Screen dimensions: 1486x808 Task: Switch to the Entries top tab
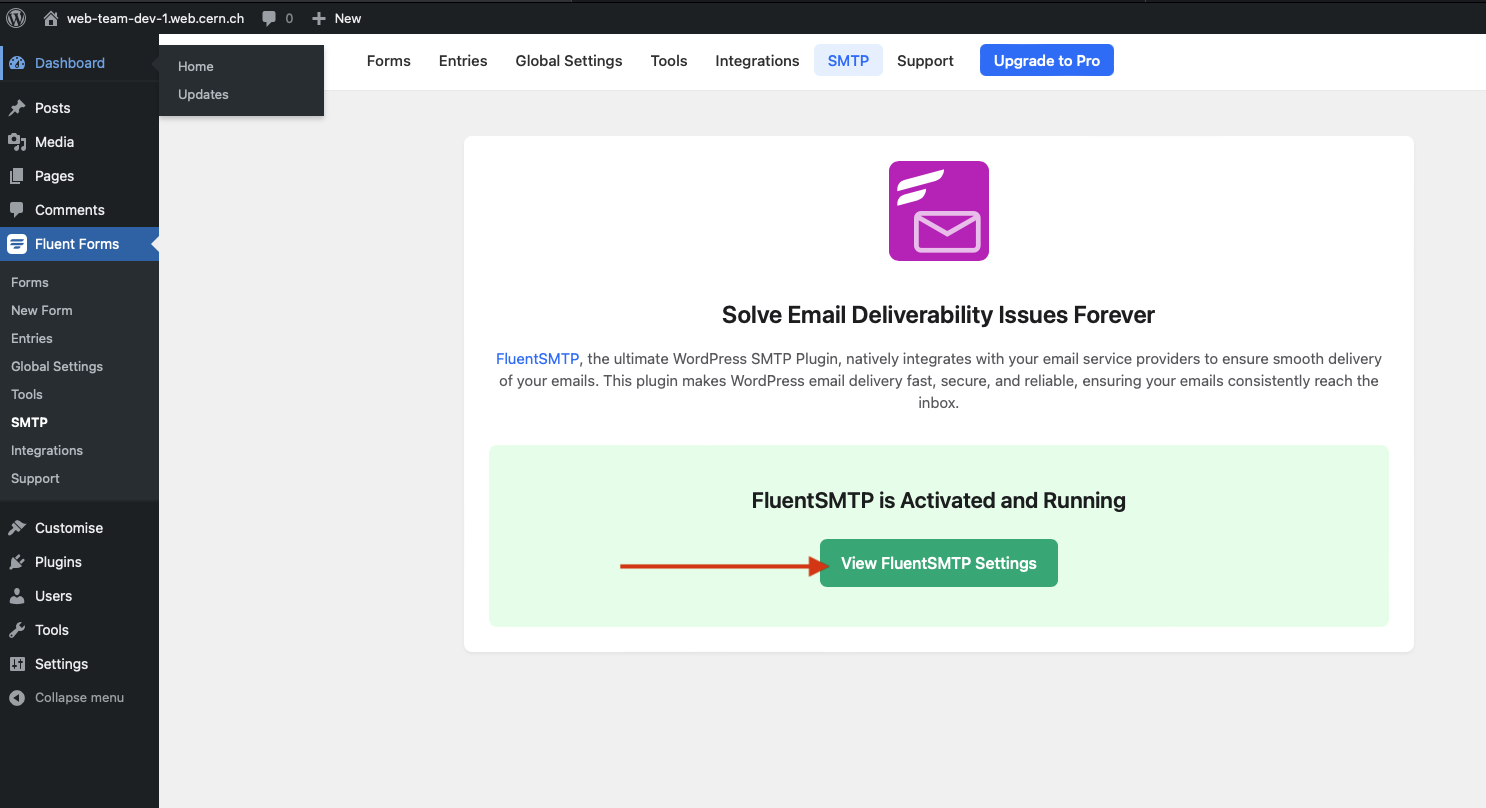463,61
